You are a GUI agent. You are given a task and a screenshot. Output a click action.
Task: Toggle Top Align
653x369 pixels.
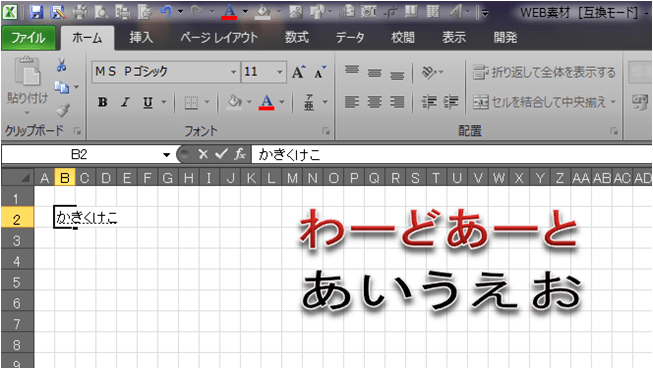pos(352,70)
